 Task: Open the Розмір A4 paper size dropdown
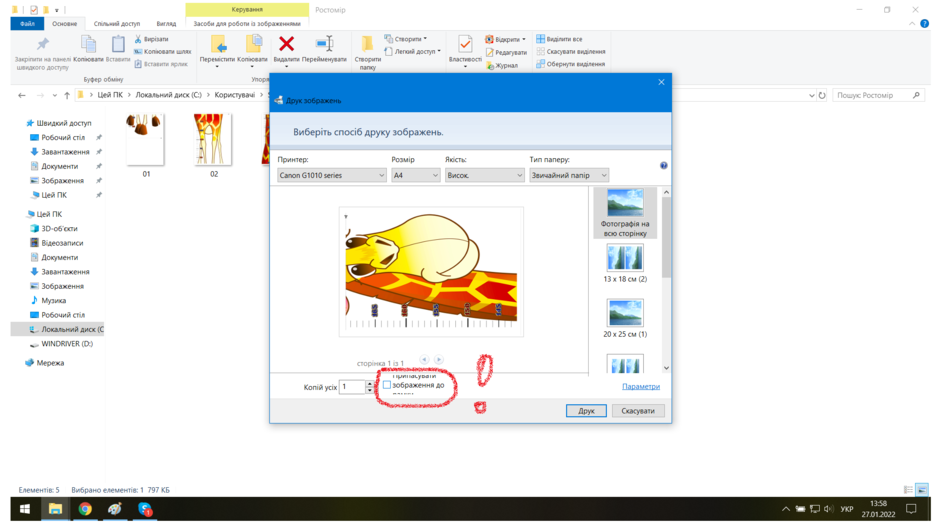click(415, 175)
